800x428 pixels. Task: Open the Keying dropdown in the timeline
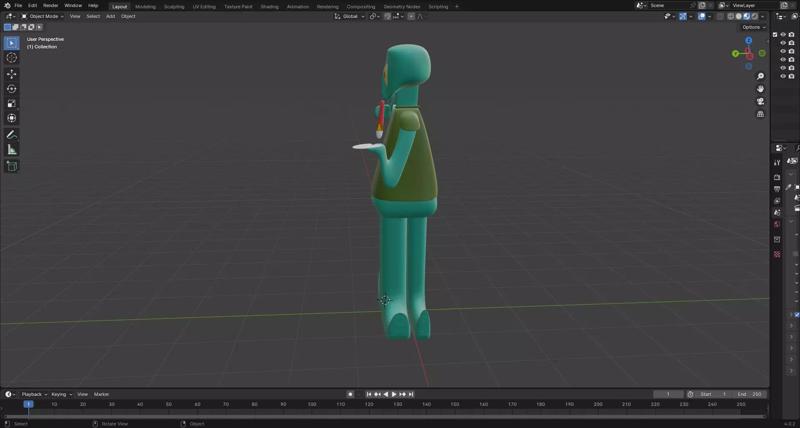point(61,394)
